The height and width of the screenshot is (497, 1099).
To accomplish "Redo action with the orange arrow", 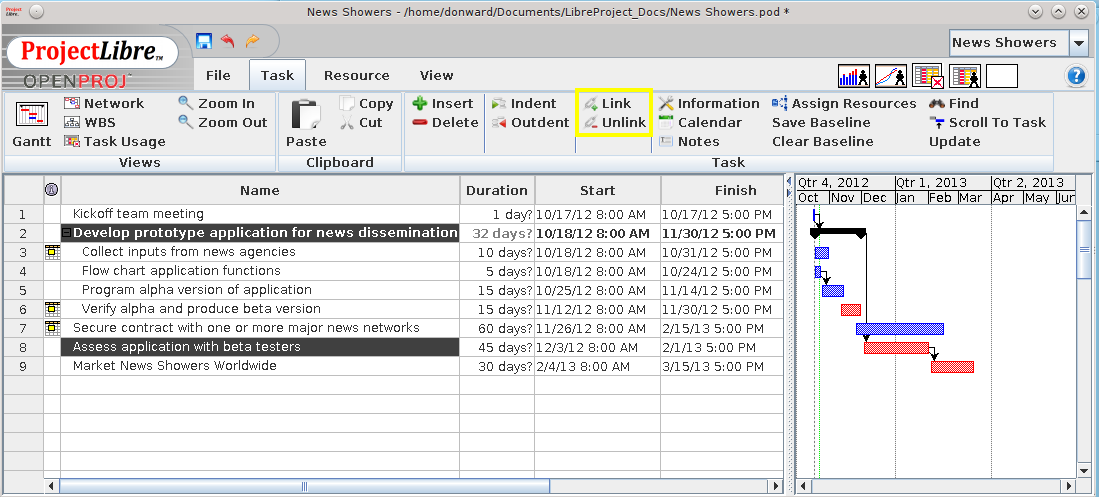I will click(252, 41).
